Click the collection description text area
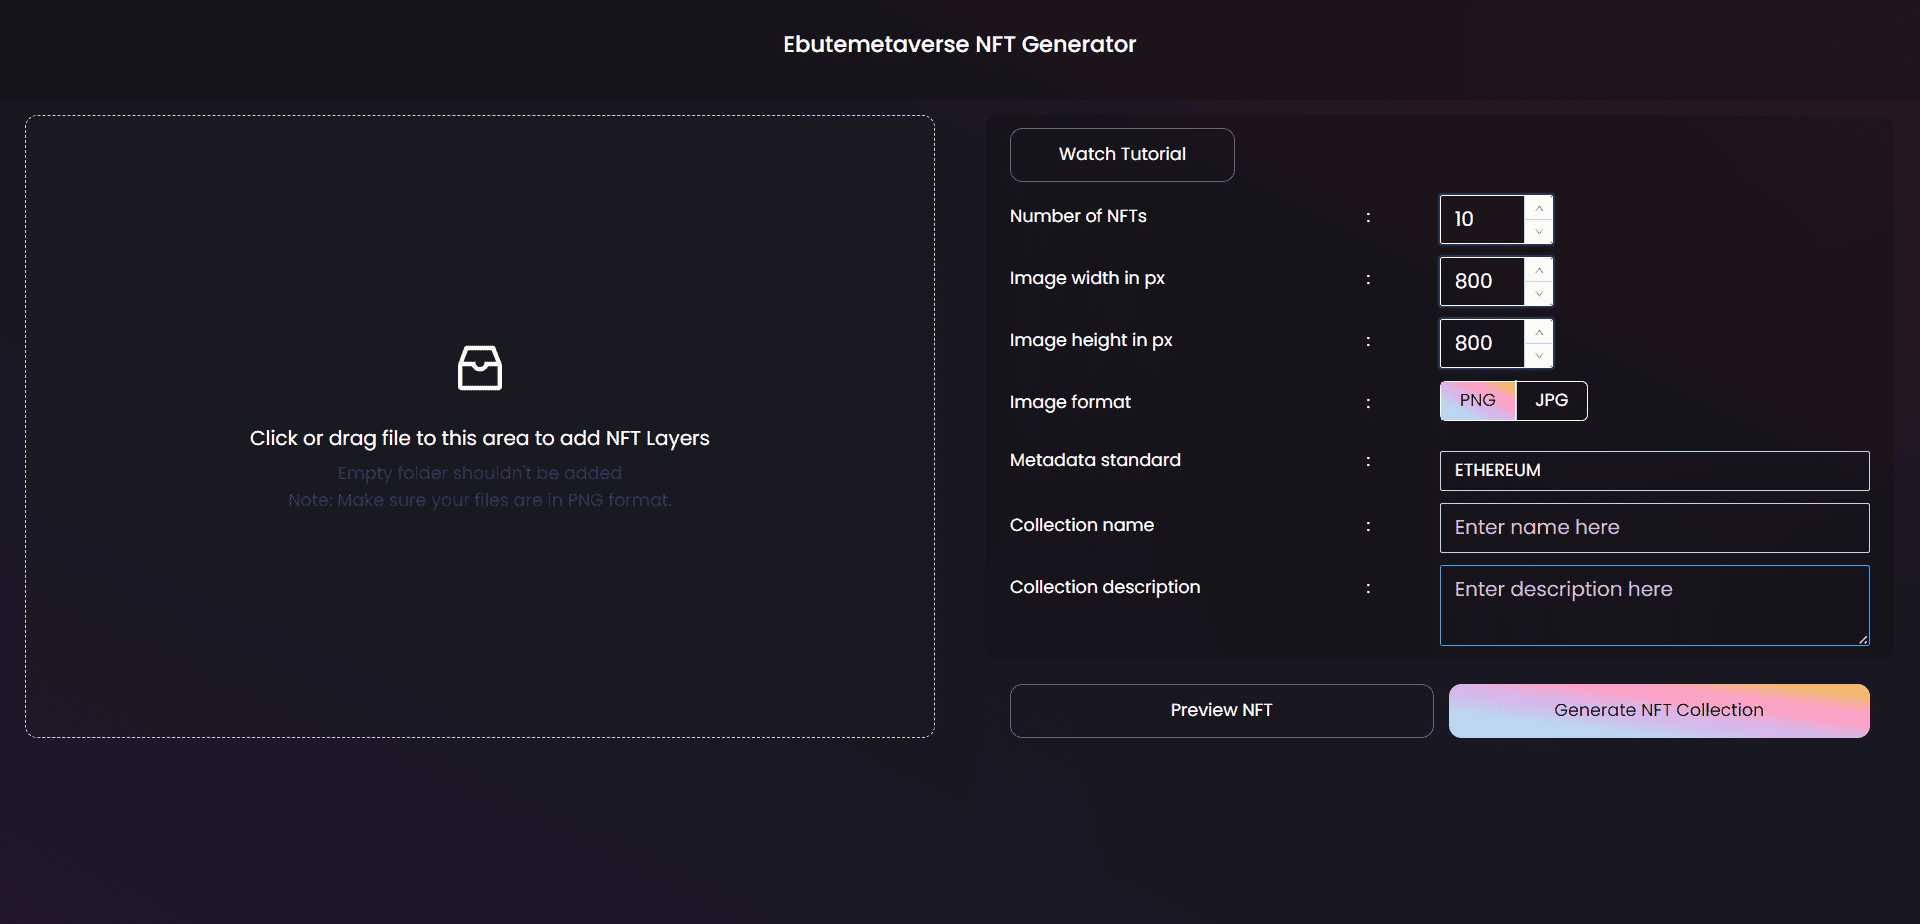Image resolution: width=1920 pixels, height=924 pixels. [x=1653, y=605]
